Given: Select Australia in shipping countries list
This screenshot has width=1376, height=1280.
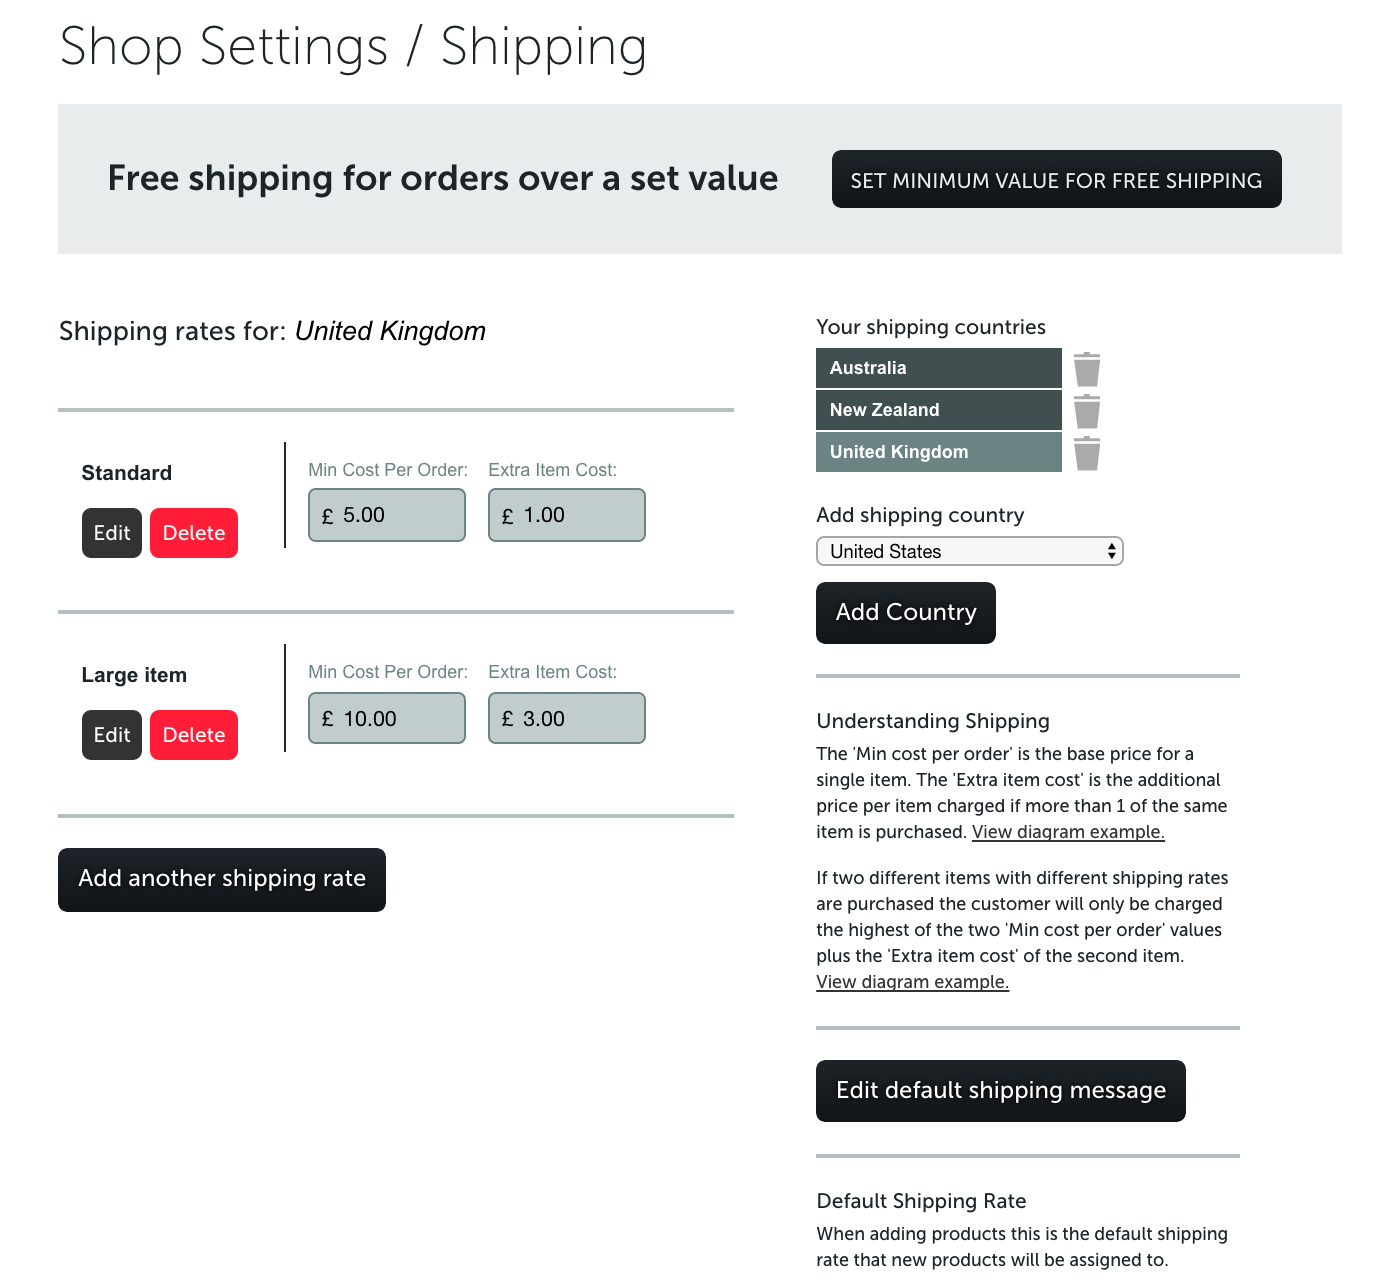Looking at the screenshot, I should point(939,368).
